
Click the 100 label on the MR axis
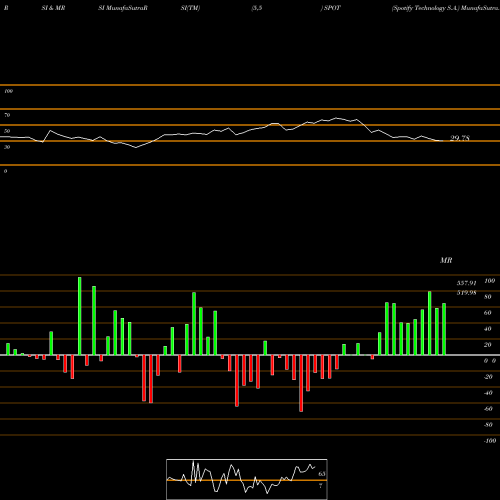point(489,281)
